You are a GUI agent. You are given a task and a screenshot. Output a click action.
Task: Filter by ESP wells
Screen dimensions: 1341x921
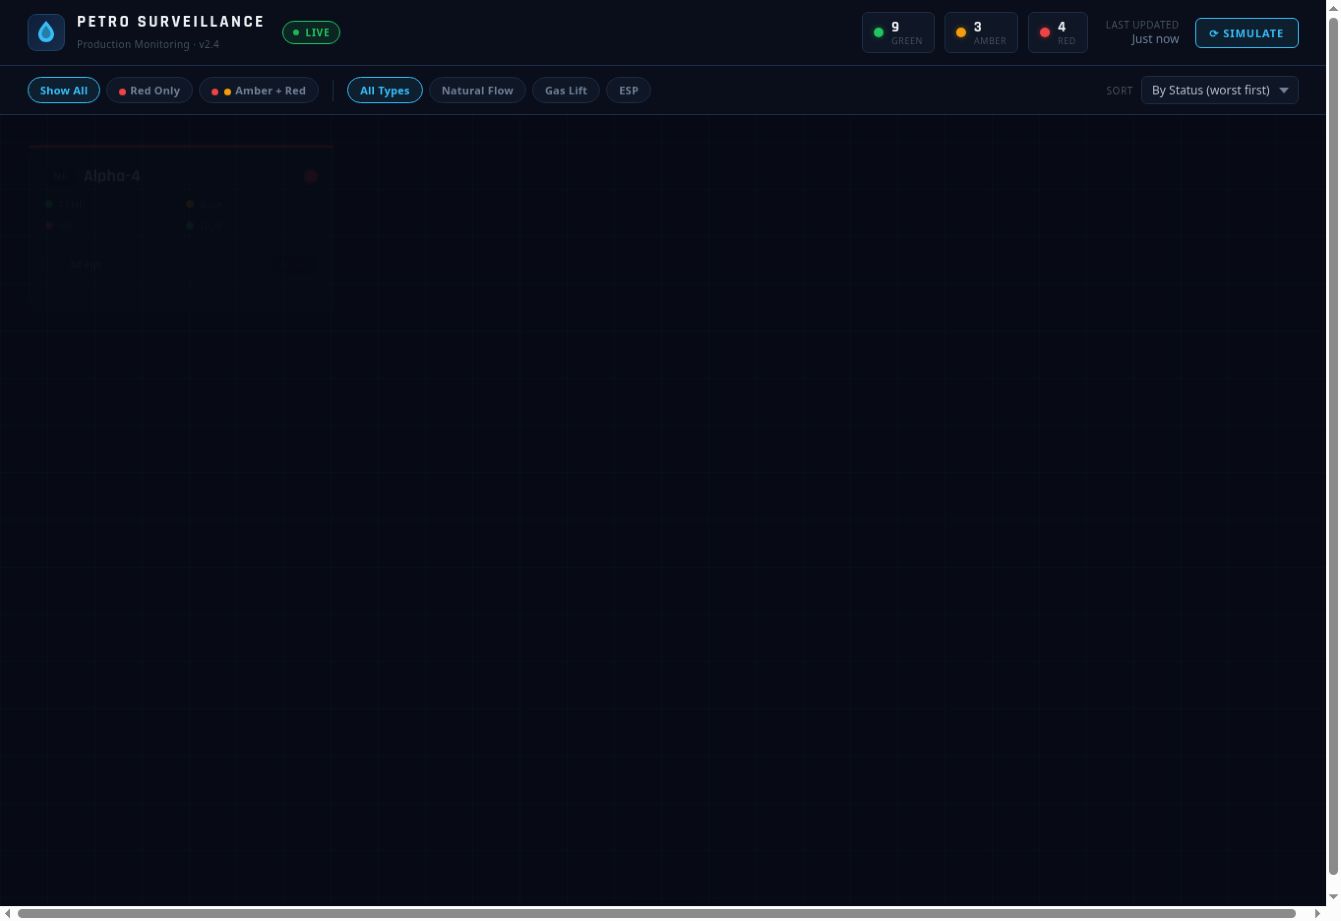tap(628, 90)
